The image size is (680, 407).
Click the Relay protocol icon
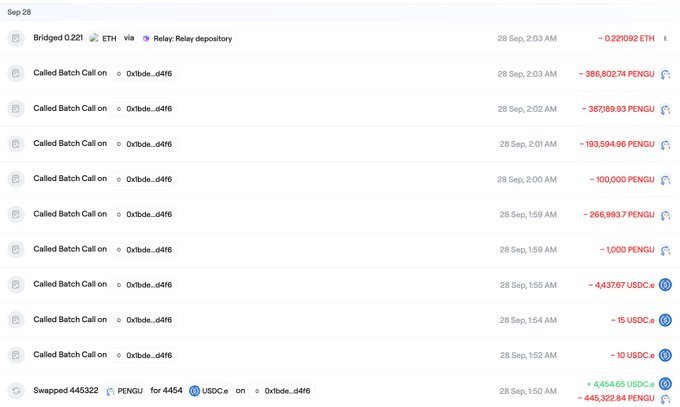pyautogui.click(x=146, y=39)
